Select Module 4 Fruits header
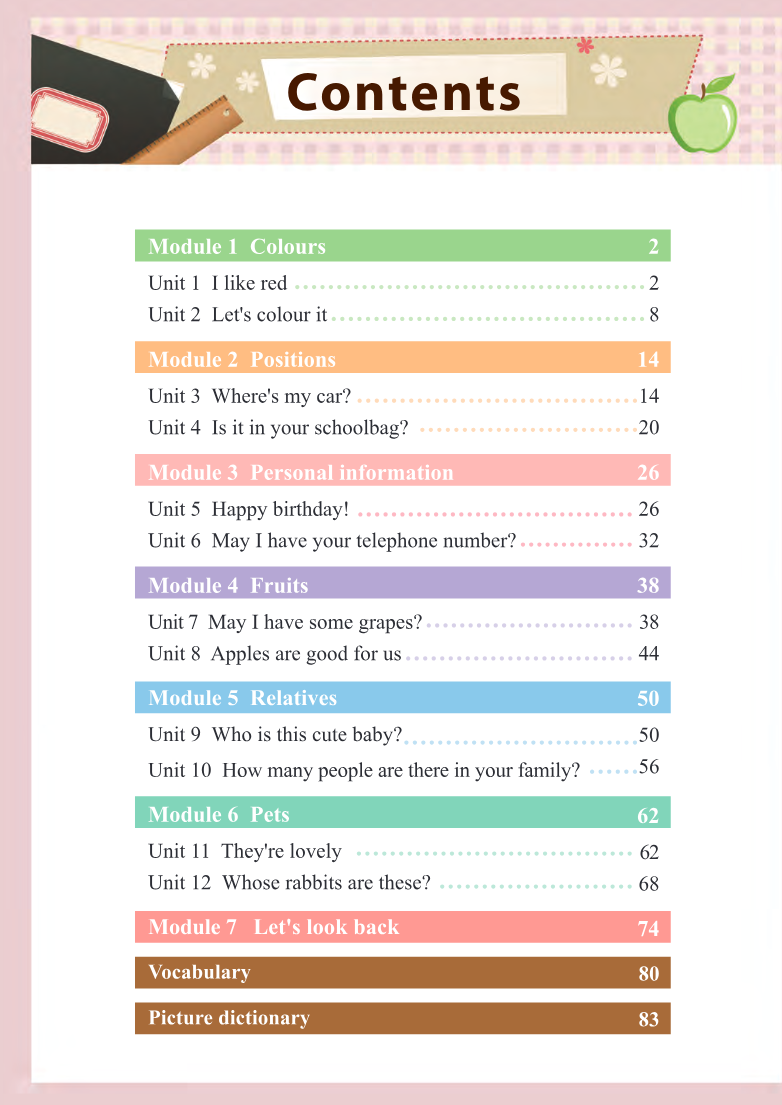 402,584
